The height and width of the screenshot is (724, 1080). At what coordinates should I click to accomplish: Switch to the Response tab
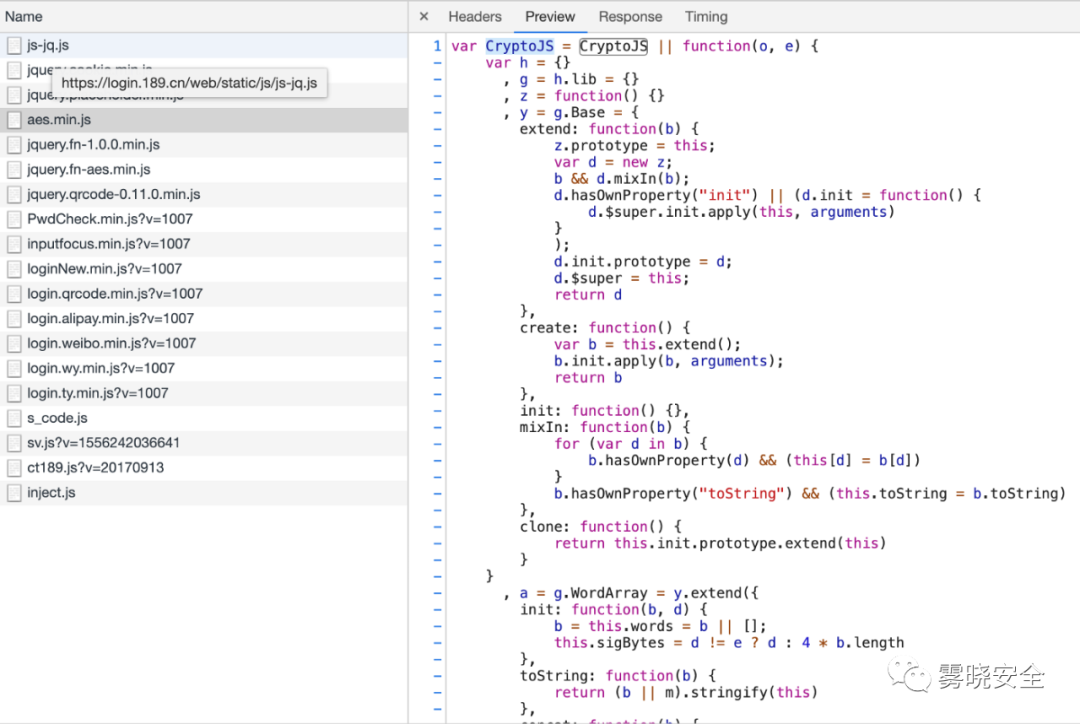tap(630, 17)
